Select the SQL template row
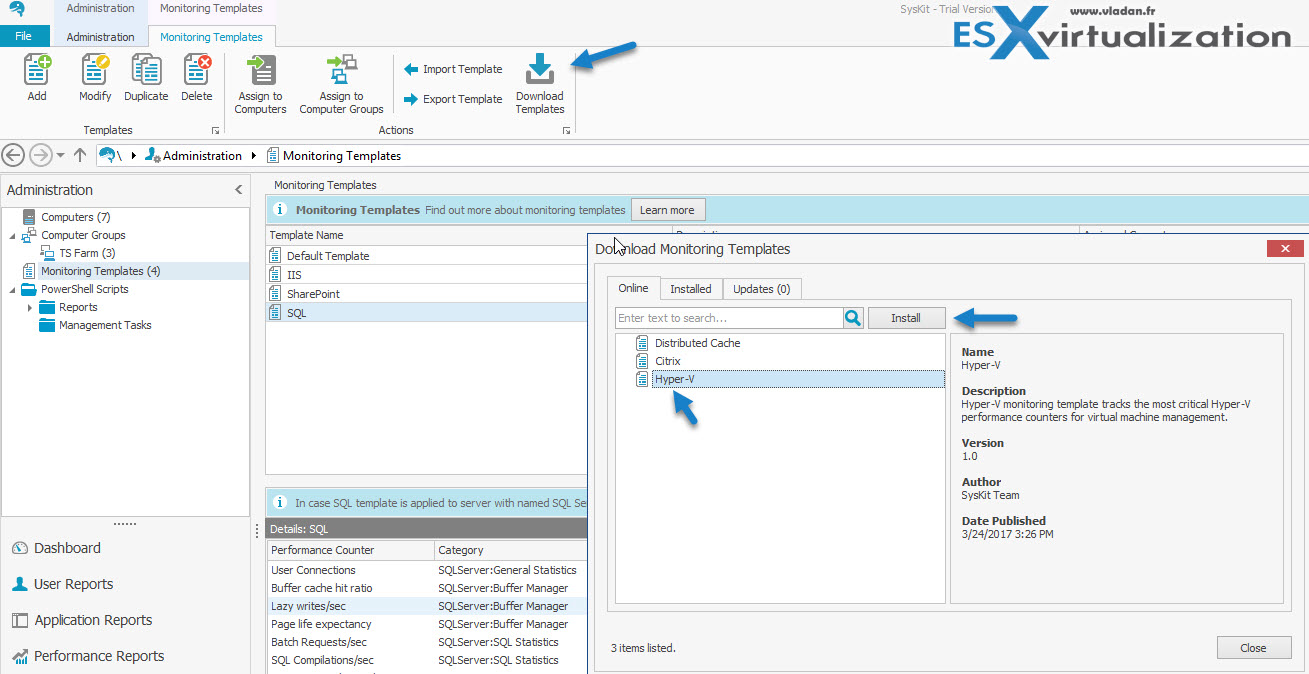 point(426,313)
